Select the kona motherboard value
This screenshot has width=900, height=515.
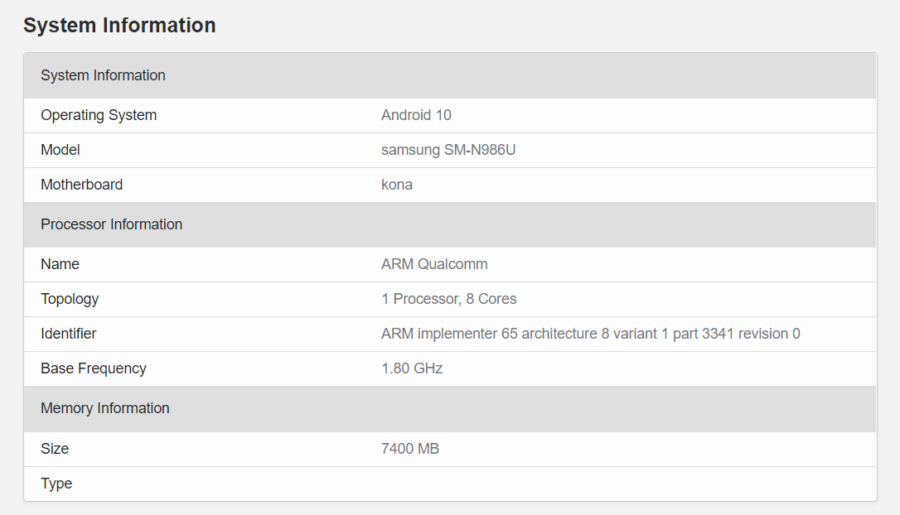pyautogui.click(x=397, y=185)
